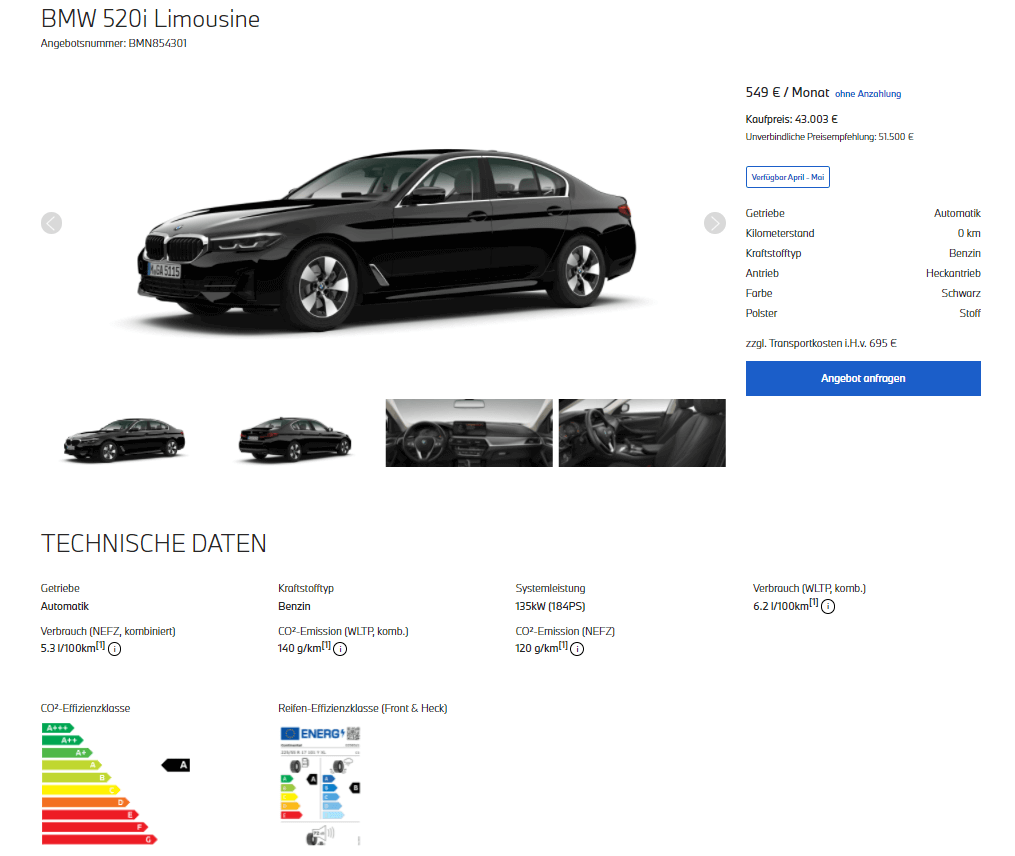Show next car image with right arrow

[715, 223]
